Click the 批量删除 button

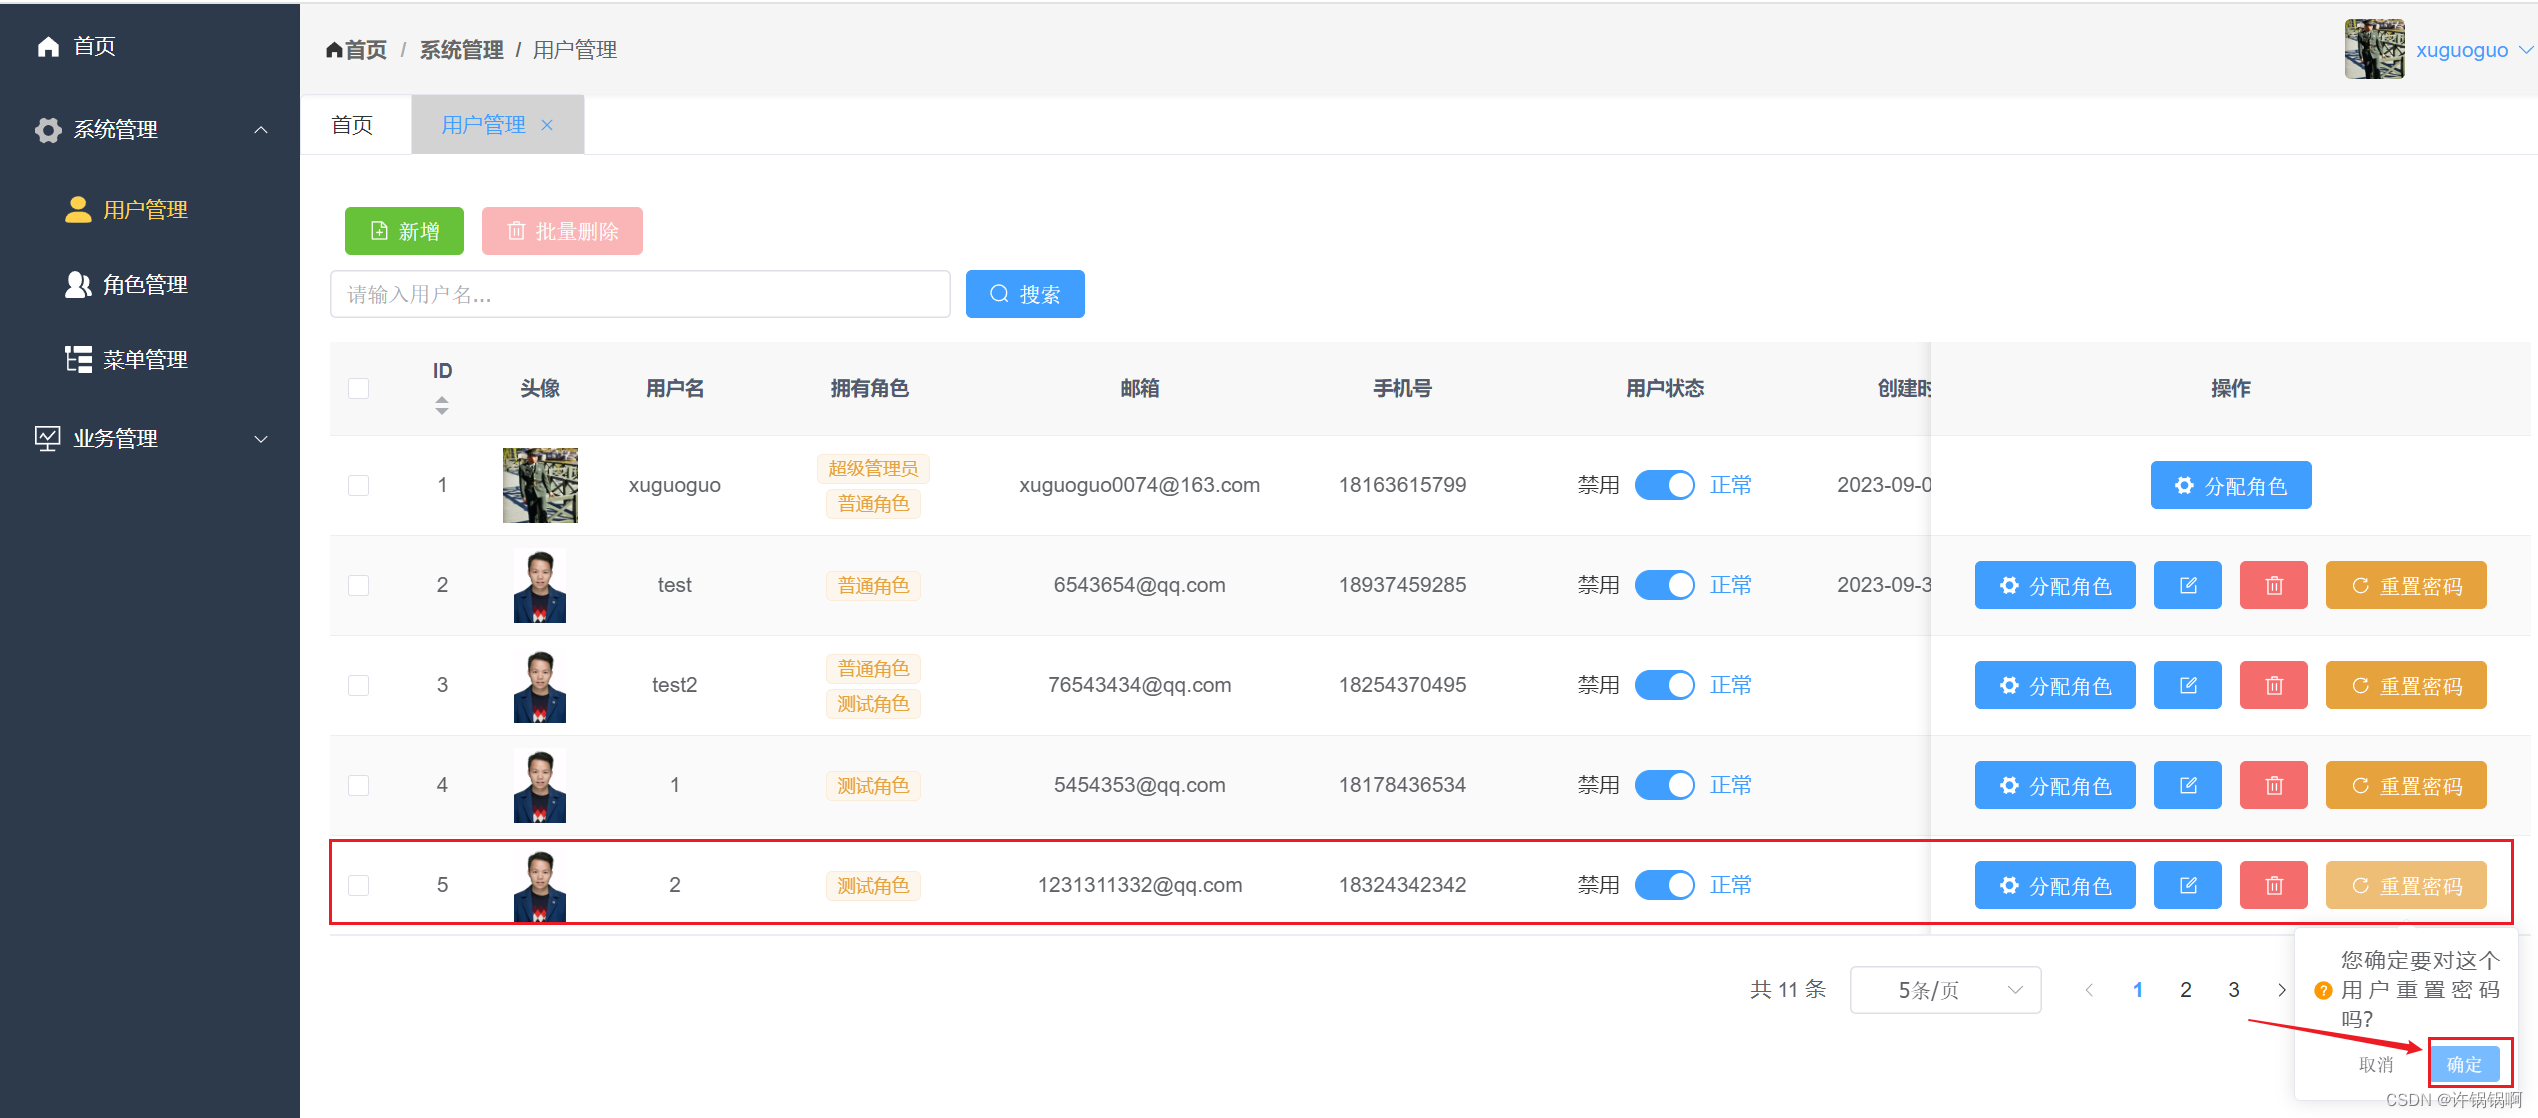pos(562,231)
